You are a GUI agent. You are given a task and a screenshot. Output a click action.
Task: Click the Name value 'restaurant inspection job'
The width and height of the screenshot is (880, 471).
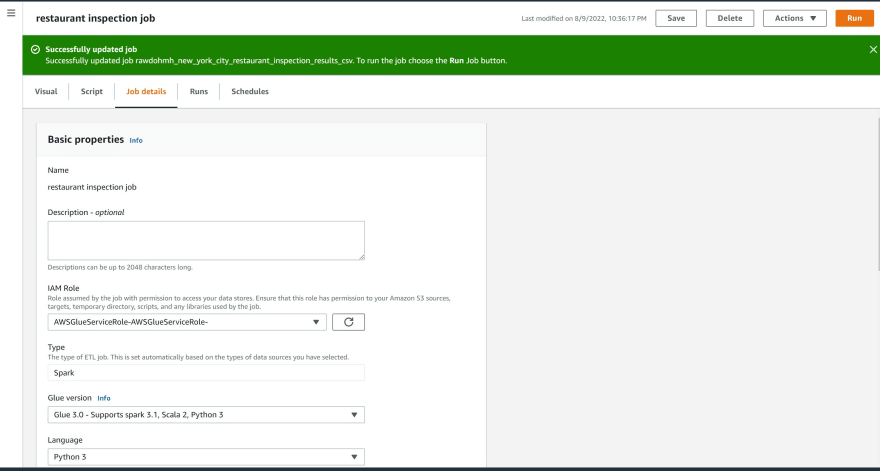(x=92, y=187)
